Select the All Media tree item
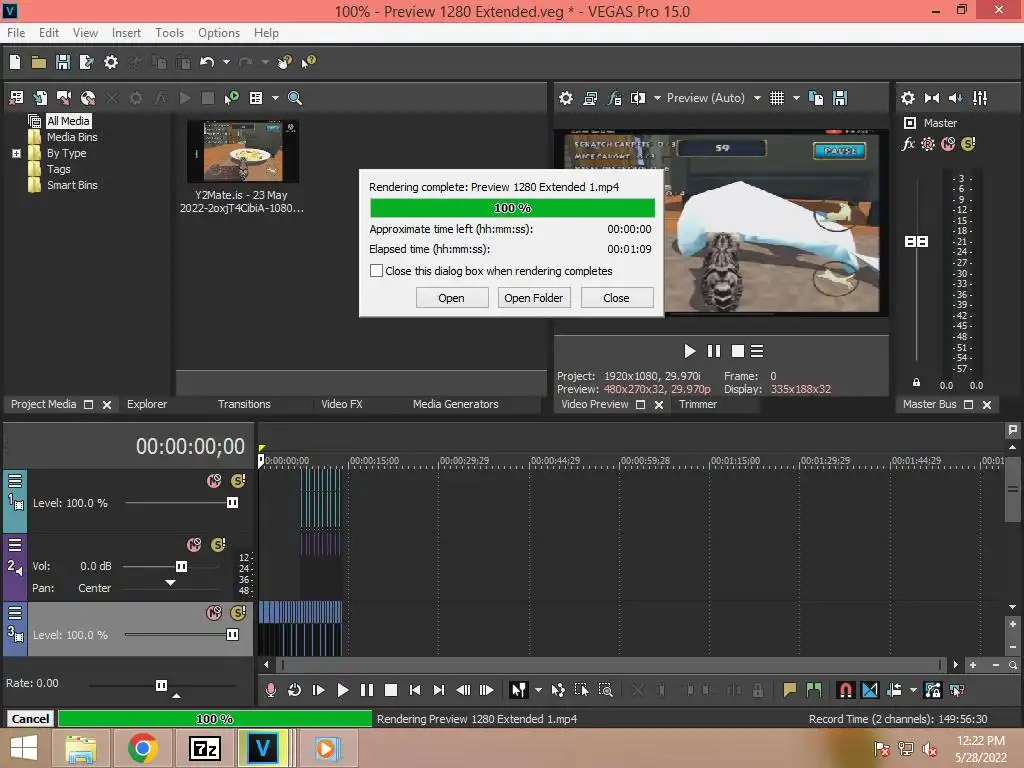 [x=68, y=121]
